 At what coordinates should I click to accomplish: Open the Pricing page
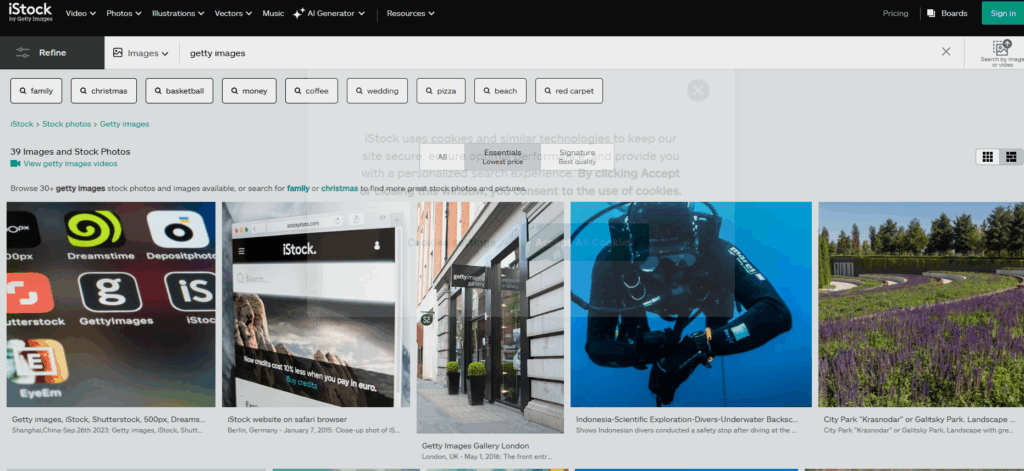[x=895, y=13]
